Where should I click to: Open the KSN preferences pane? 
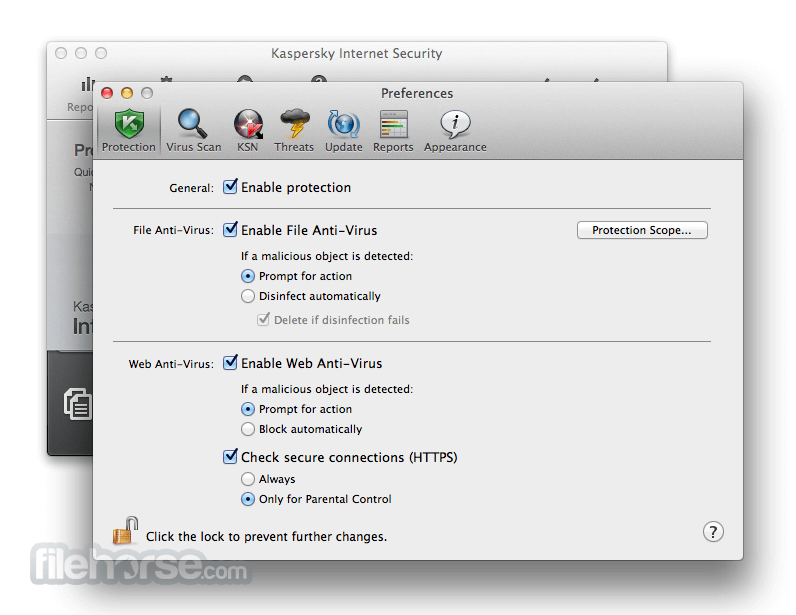[248, 131]
